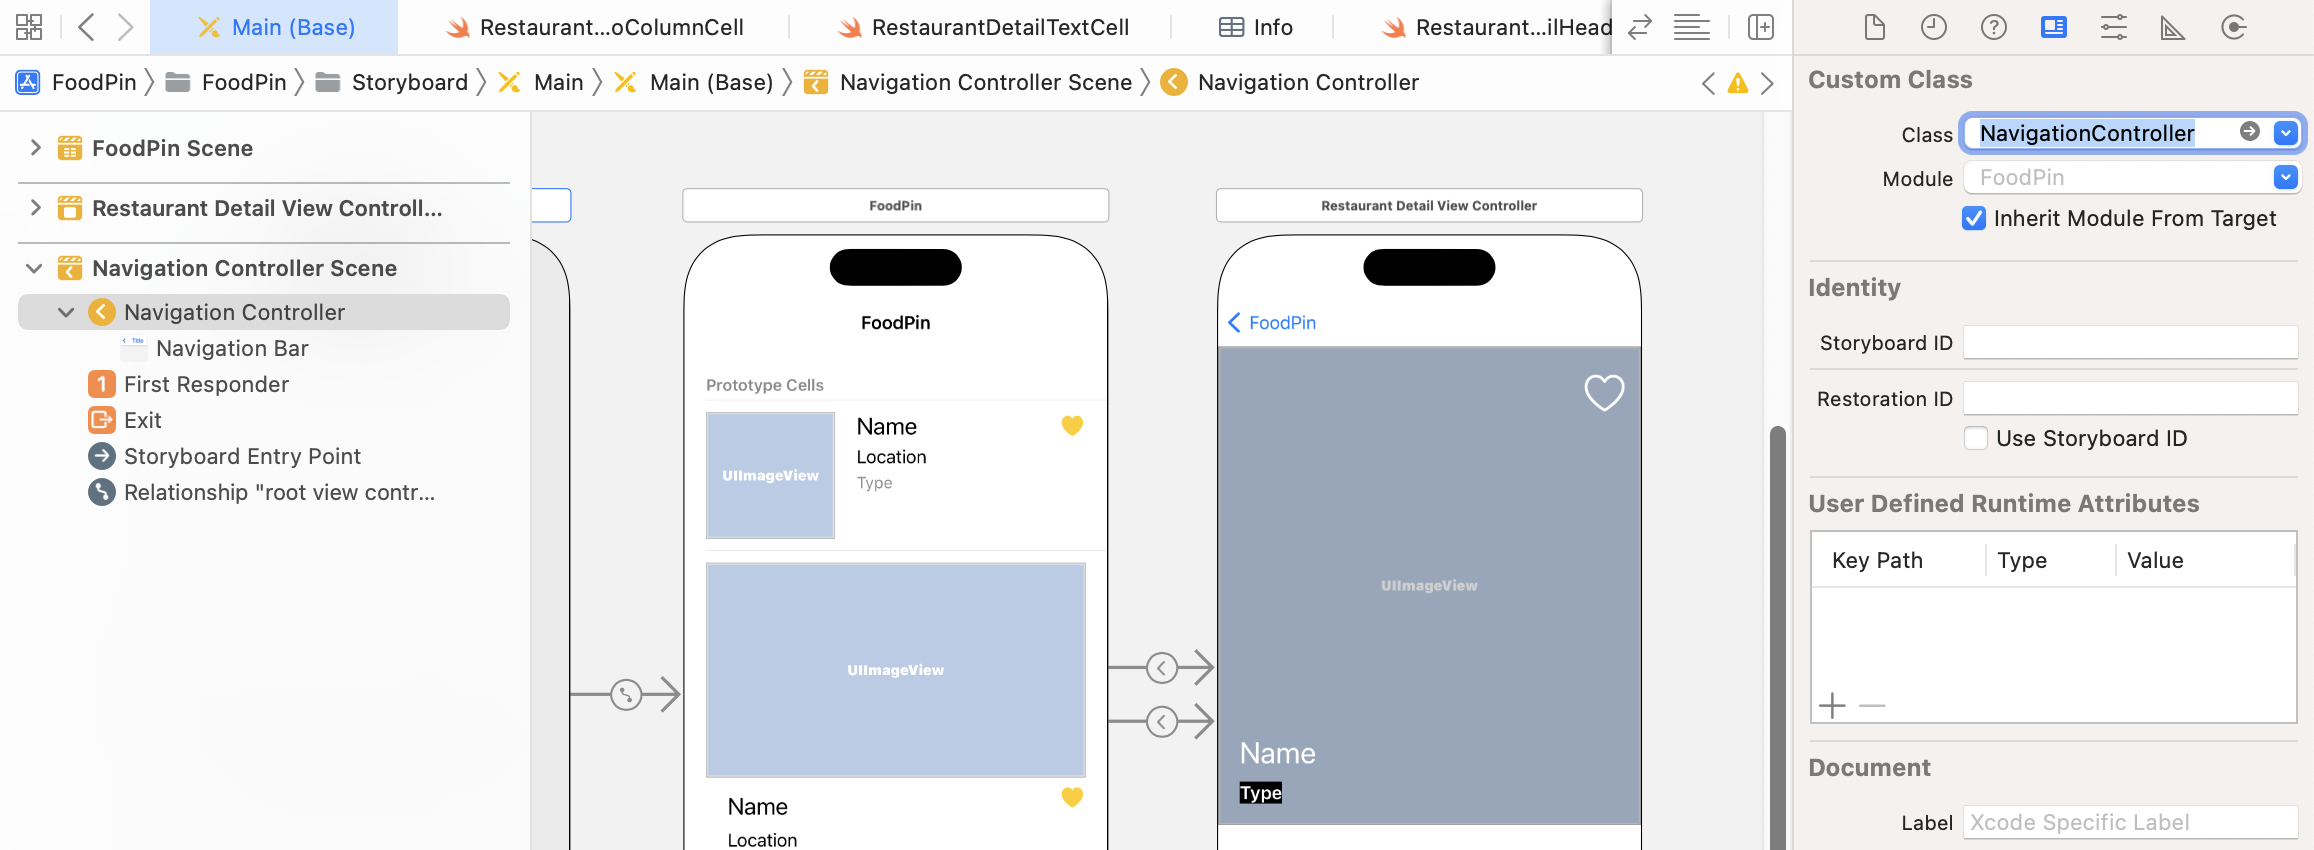Click Storyboard folder in breadcrumb

(x=392, y=82)
